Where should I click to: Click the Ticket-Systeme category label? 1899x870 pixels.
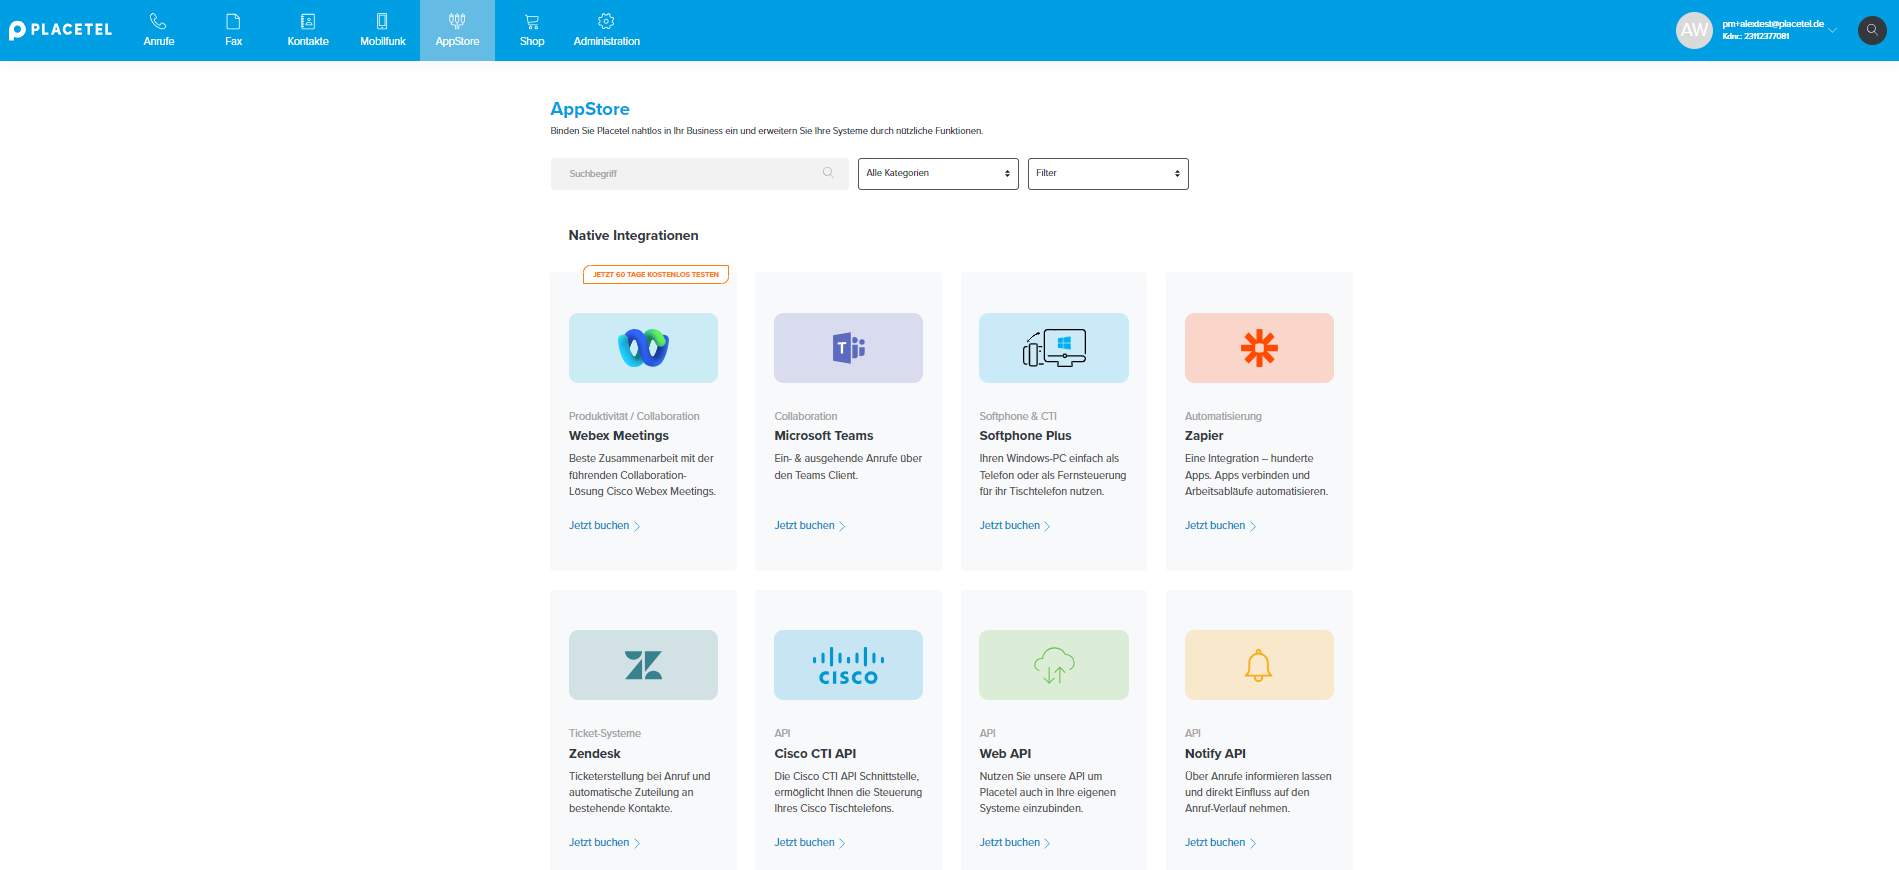coord(605,733)
